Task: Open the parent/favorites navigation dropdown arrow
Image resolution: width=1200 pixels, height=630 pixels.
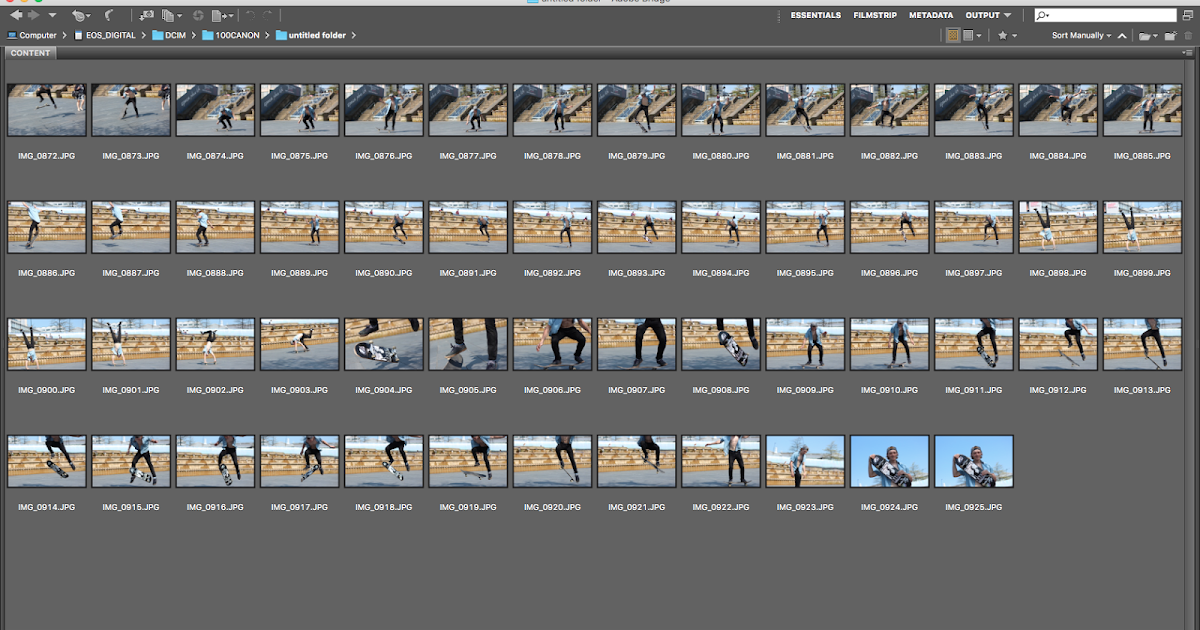Action: pos(52,16)
